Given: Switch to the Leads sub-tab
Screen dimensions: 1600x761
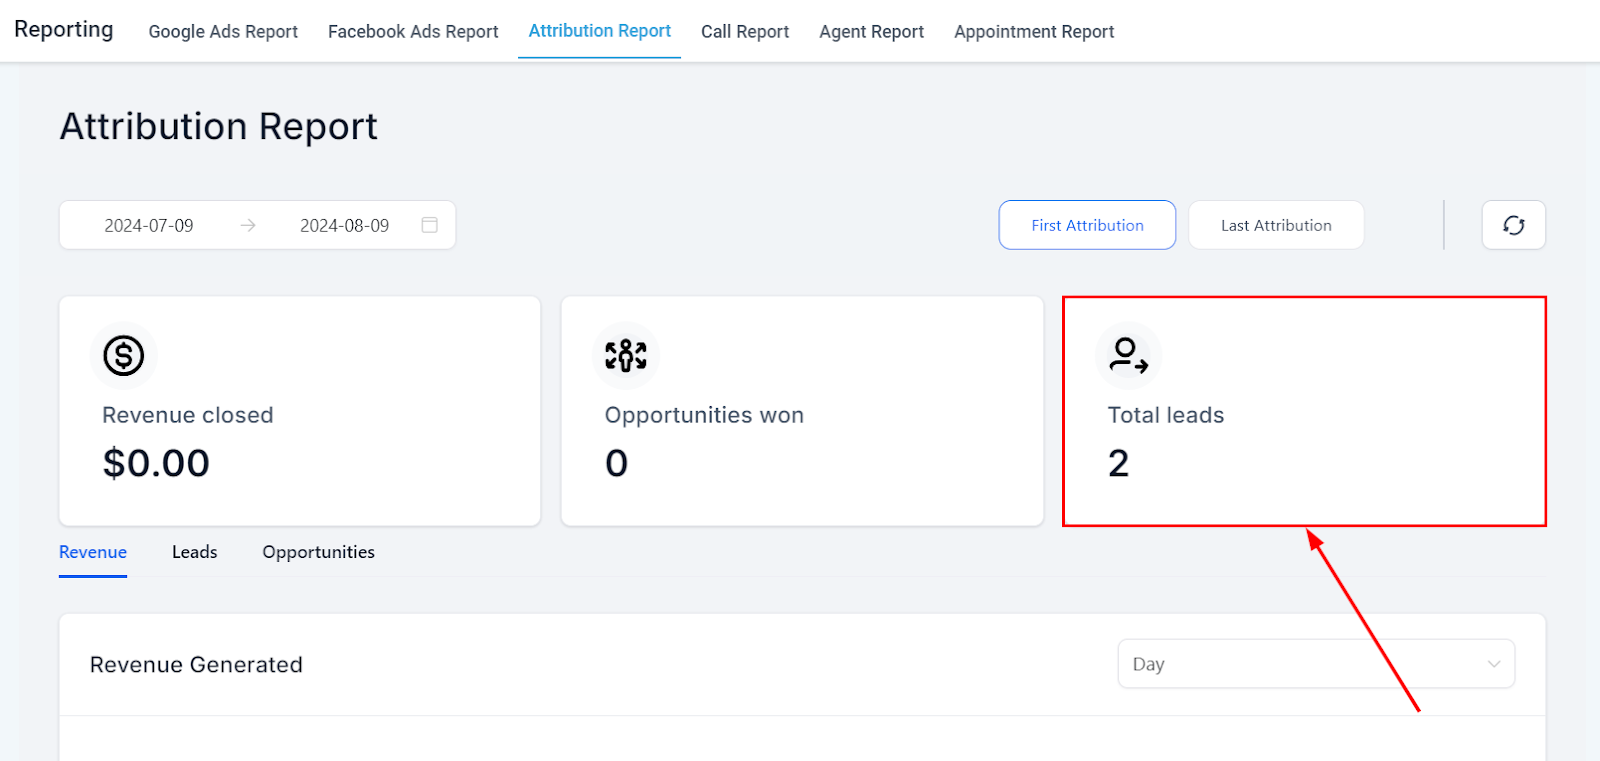Looking at the screenshot, I should click(x=195, y=552).
